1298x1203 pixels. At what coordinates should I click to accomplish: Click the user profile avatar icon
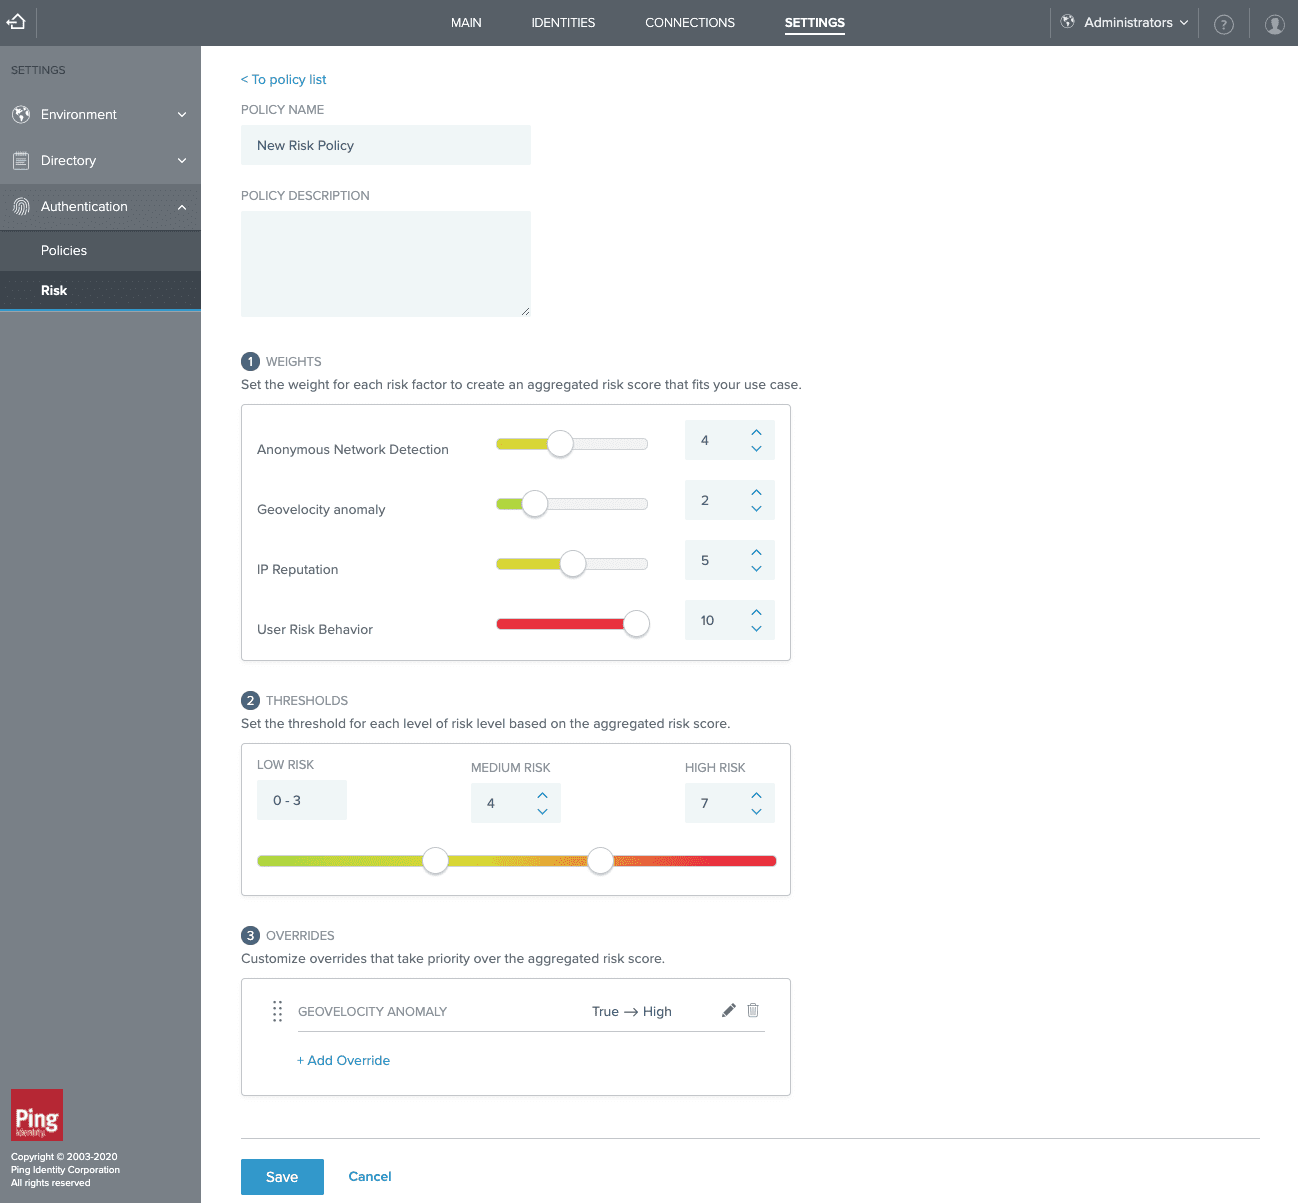click(1275, 23)
